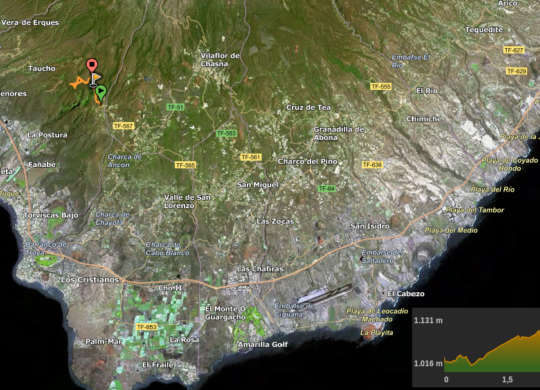Click the El Monte O Guargacho label
Screen dimensions: 540x390
225,313
